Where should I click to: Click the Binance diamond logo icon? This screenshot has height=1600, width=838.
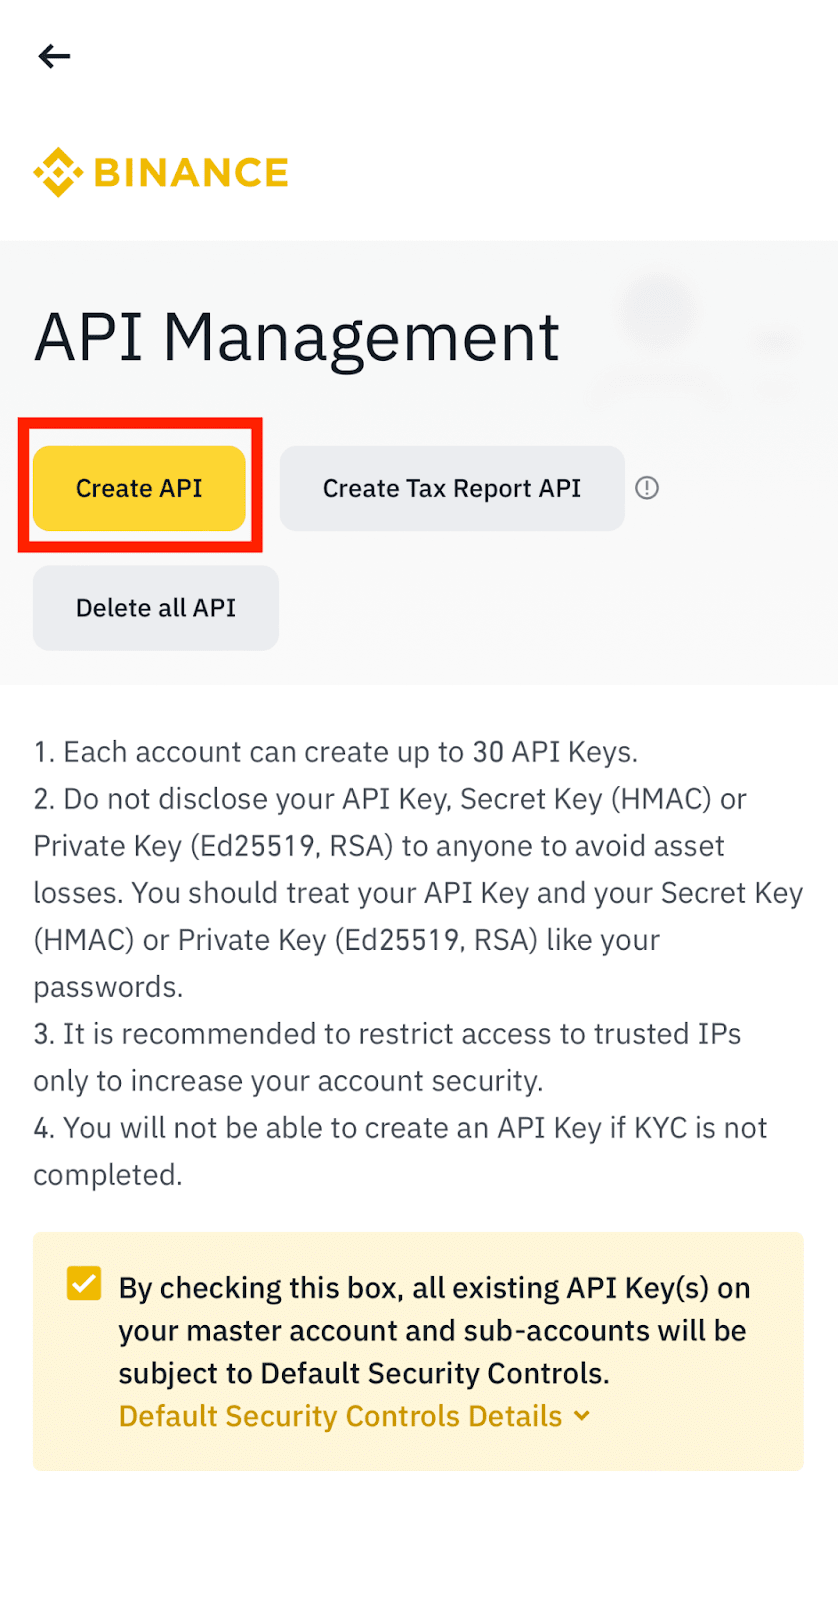pyautogui.click(x=58, y=172)
